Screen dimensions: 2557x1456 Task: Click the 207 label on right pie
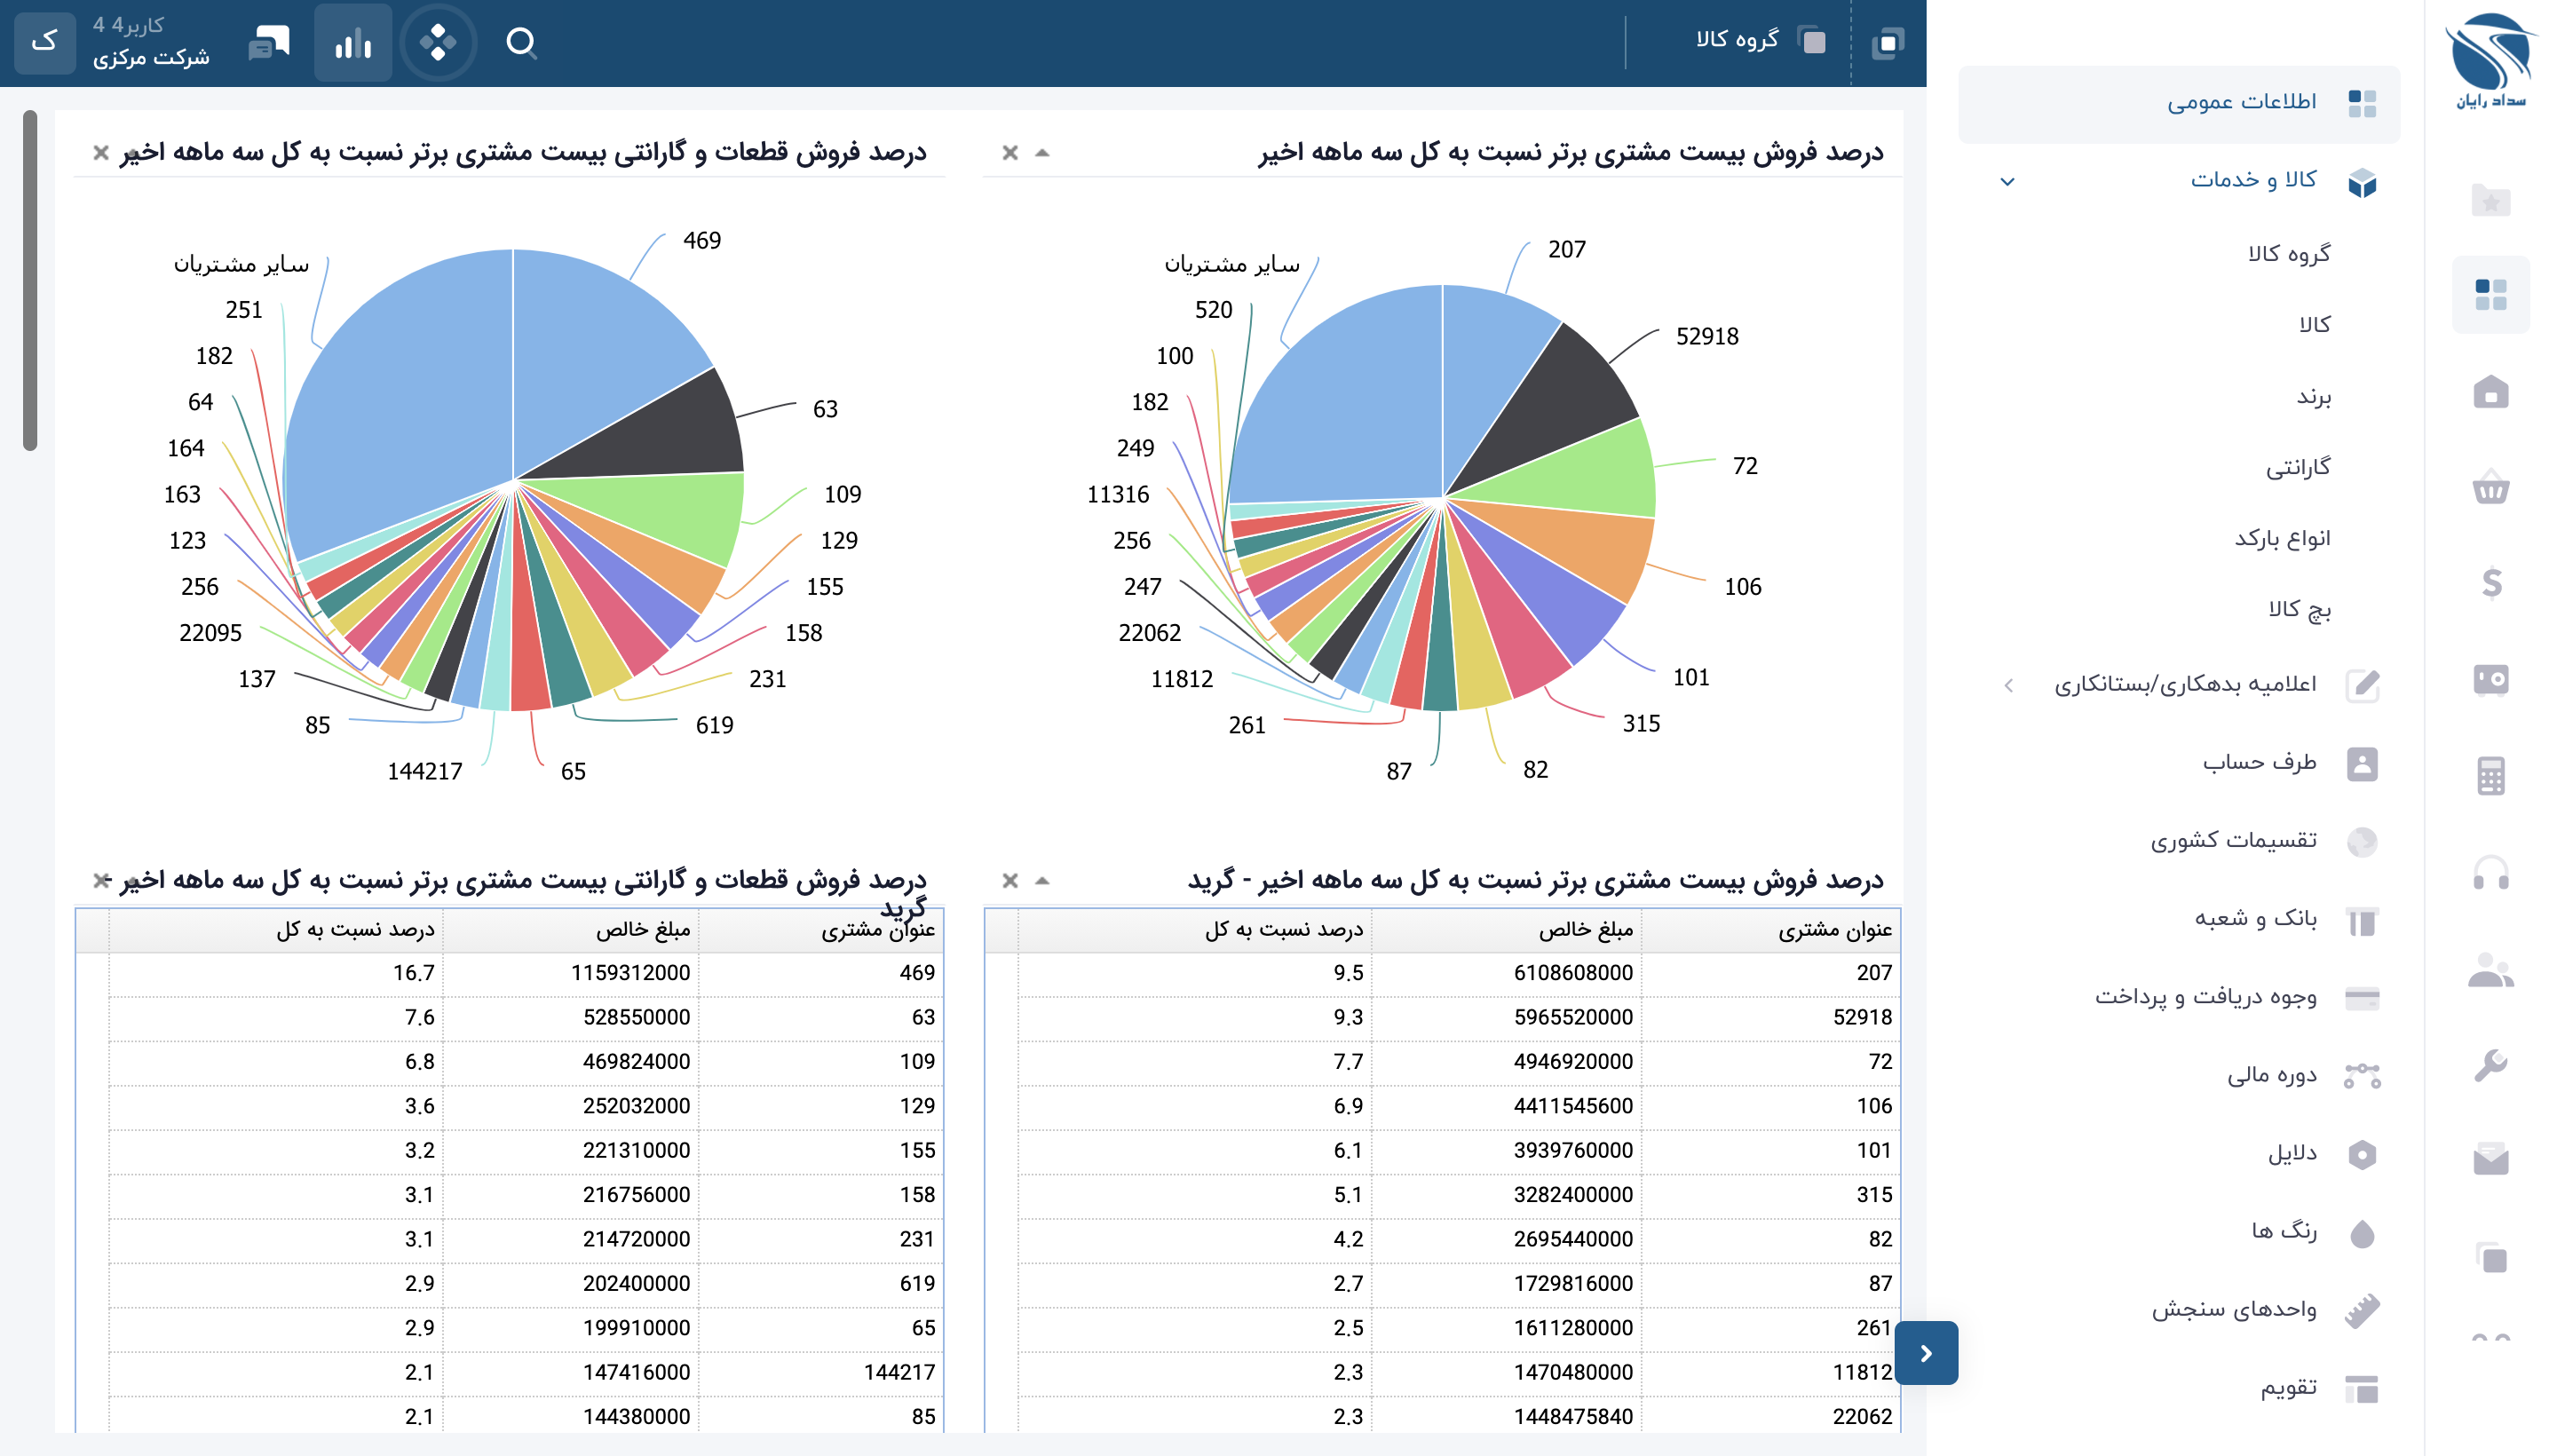tap(1566, 249)
